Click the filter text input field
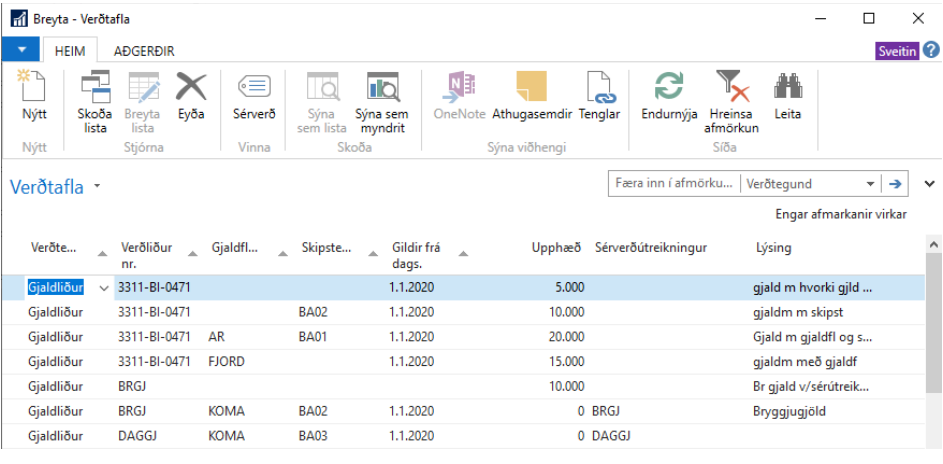Screen dimensions: 943x464 click(673, 184)
